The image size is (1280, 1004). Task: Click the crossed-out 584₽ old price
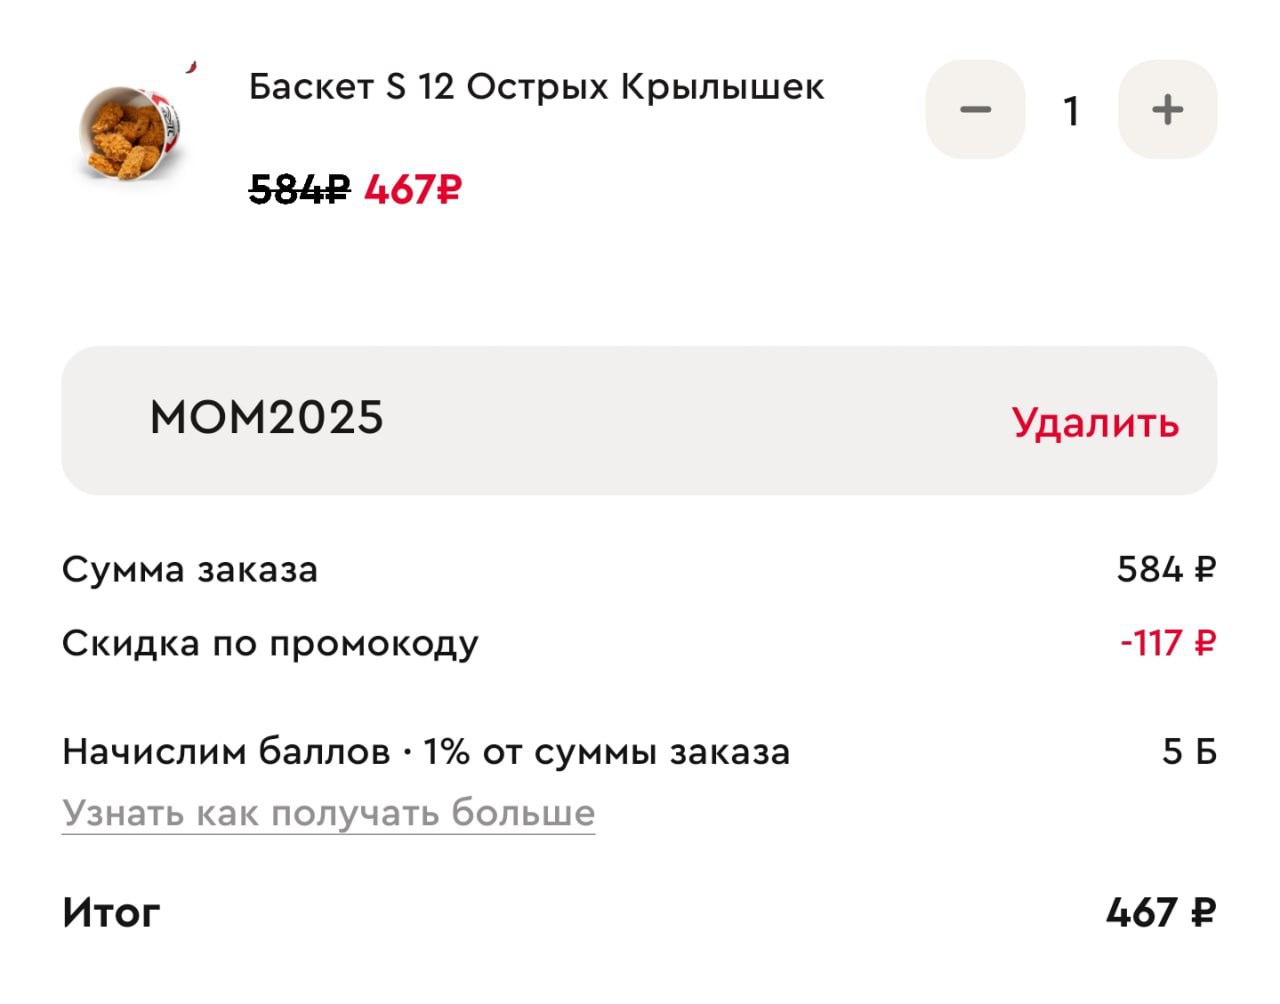[299, 188]
